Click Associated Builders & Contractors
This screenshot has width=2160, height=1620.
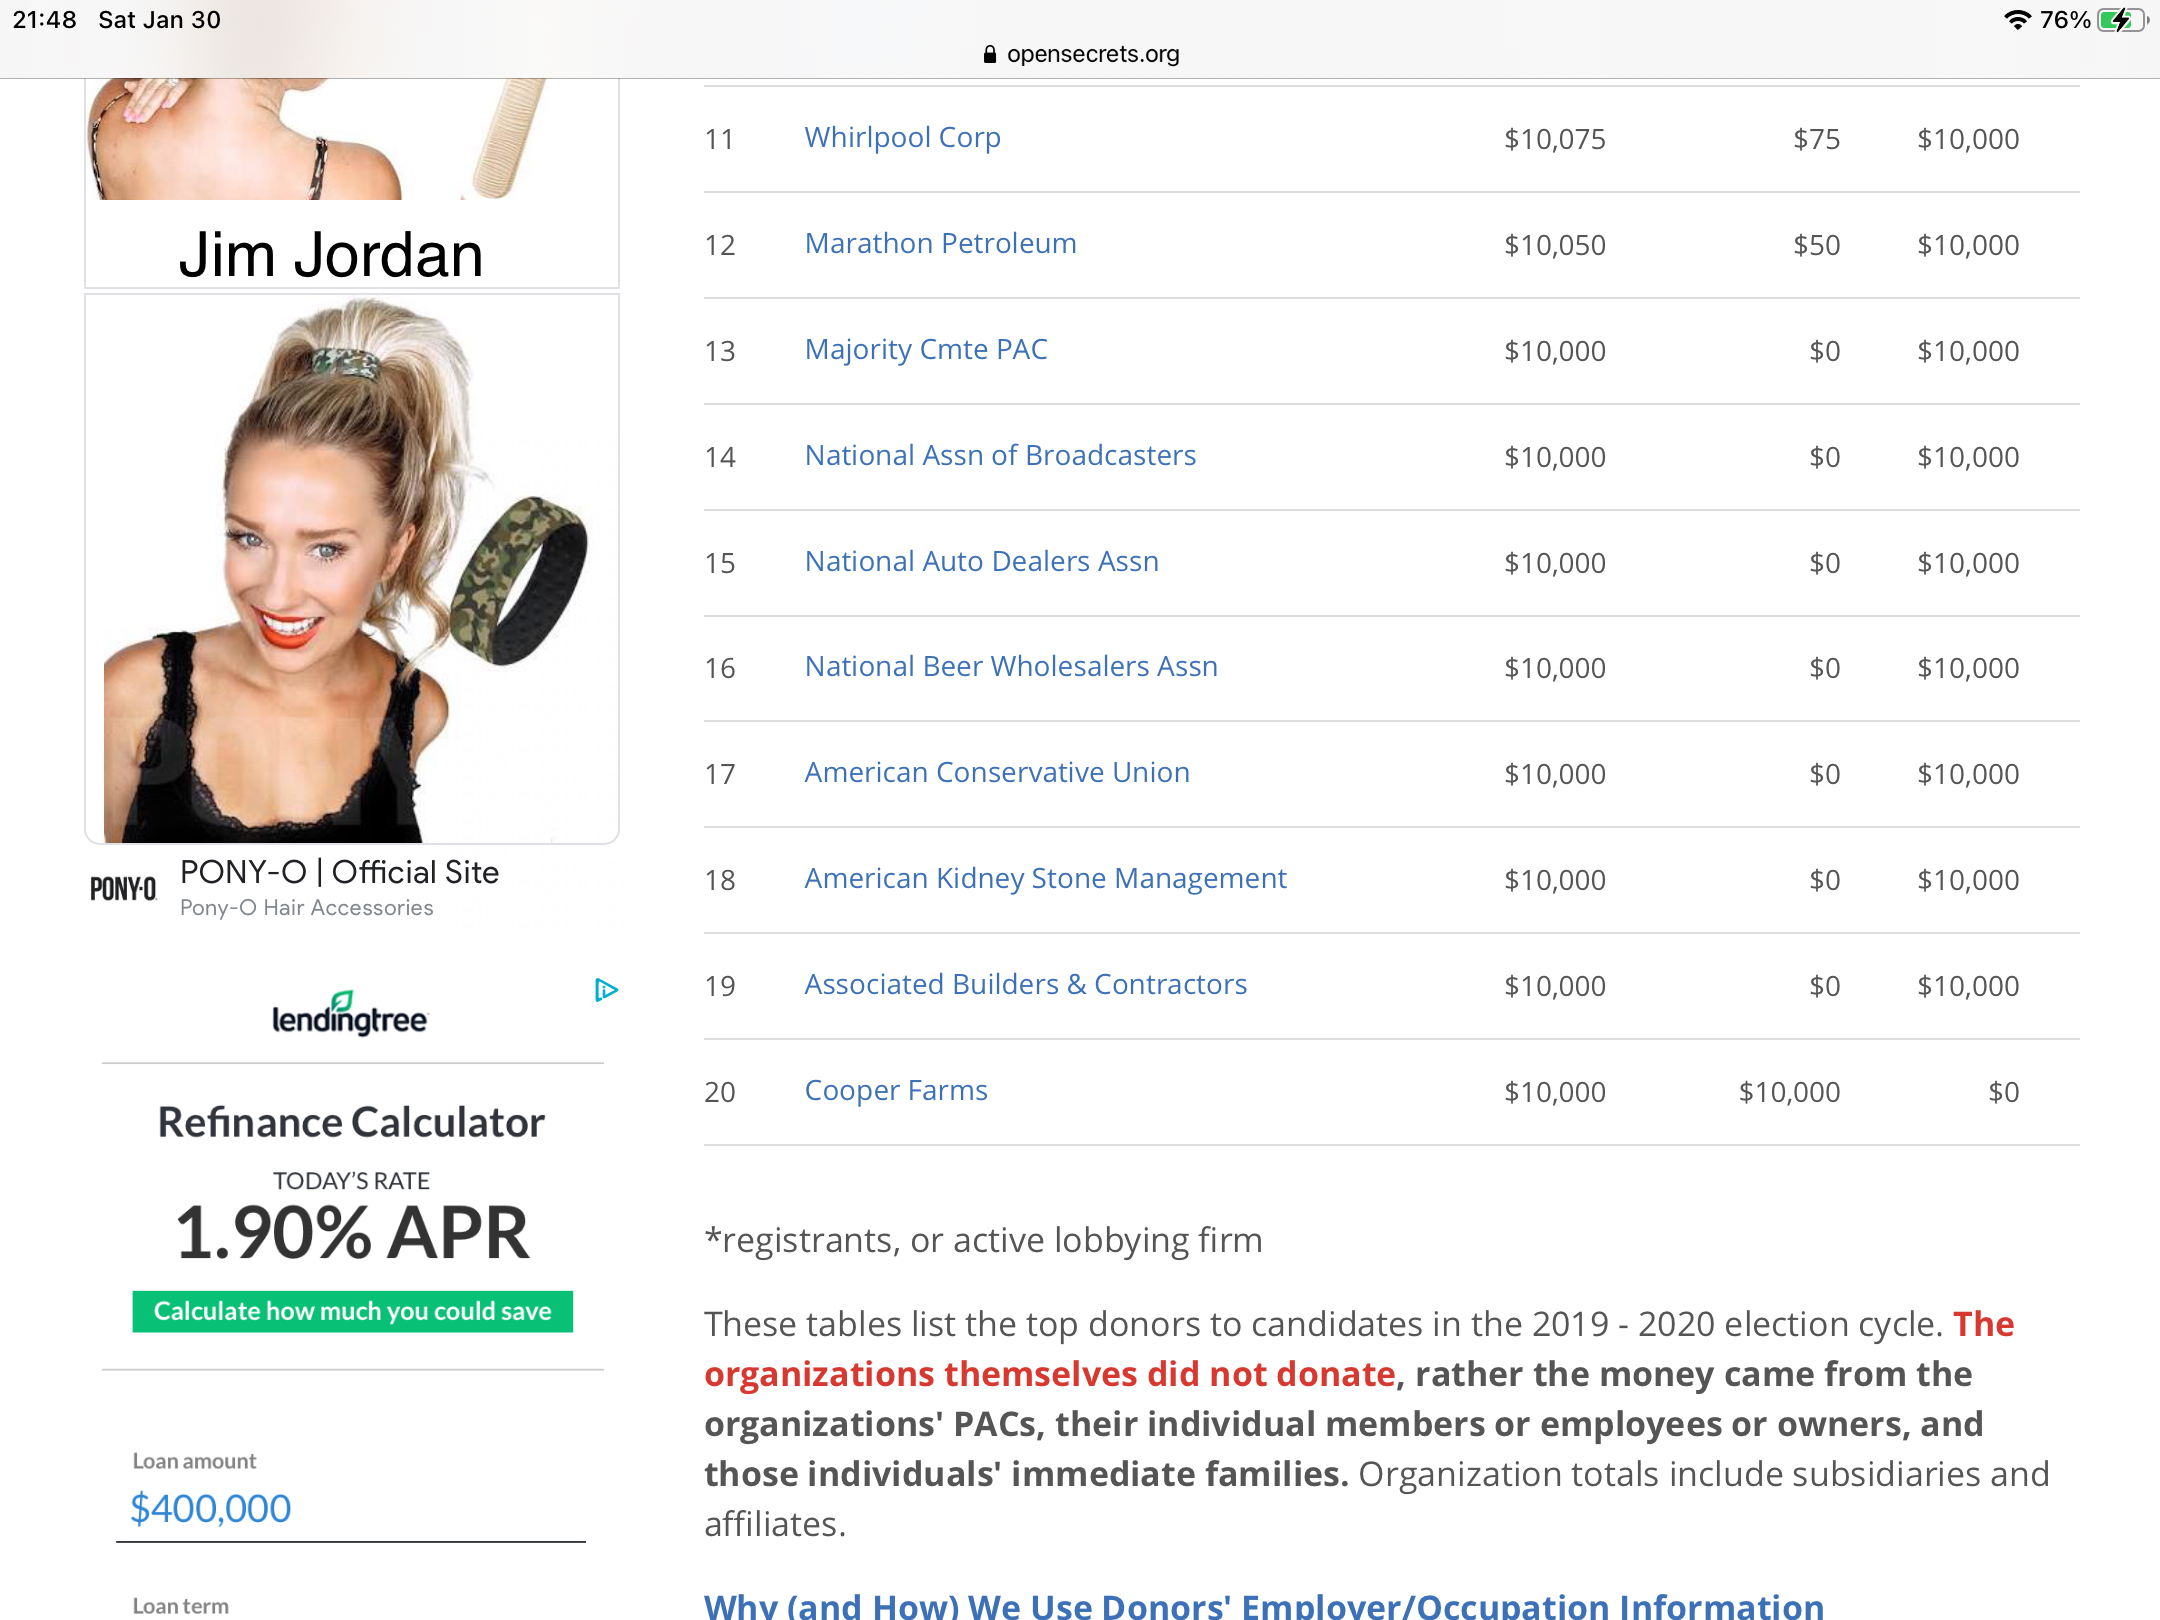coord(1025,984)
